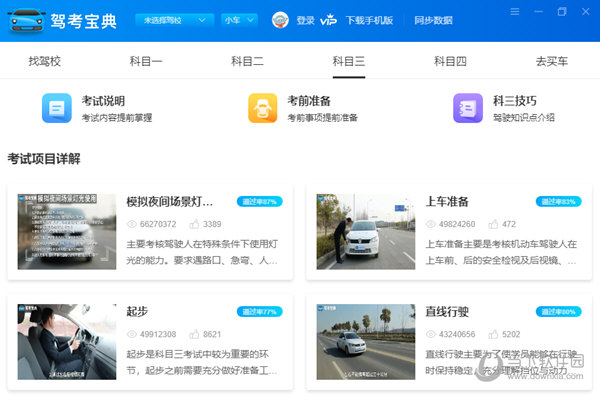Click the orange 考前准备 car icon
Image resolution: width=600 pixels, height=396 pixels.
pyautogui.click(x=262, y=108)
